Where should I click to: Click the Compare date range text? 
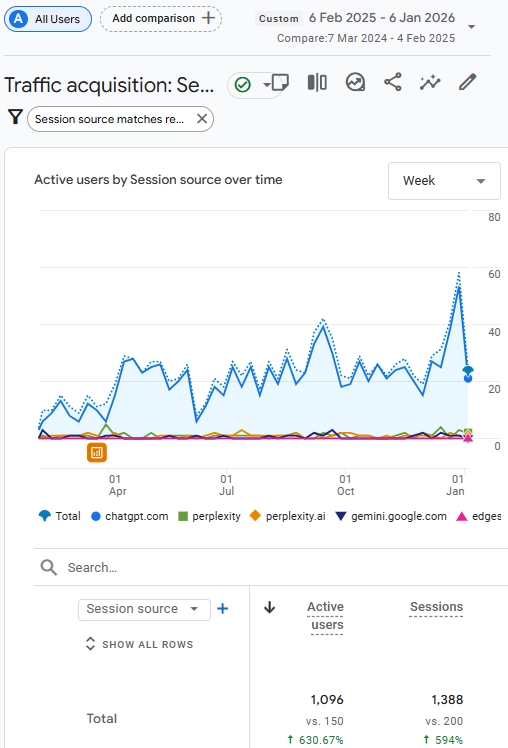[366, 38]
